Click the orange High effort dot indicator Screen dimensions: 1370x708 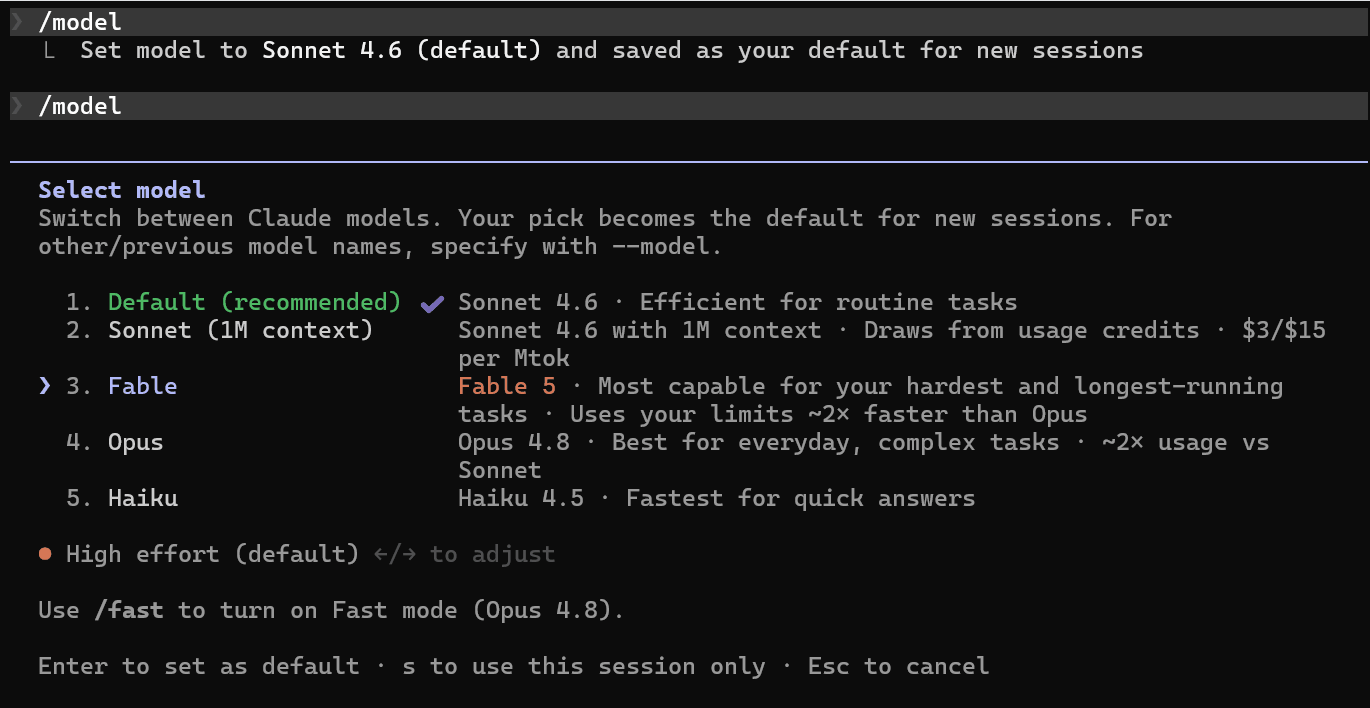tap(45, 554)
